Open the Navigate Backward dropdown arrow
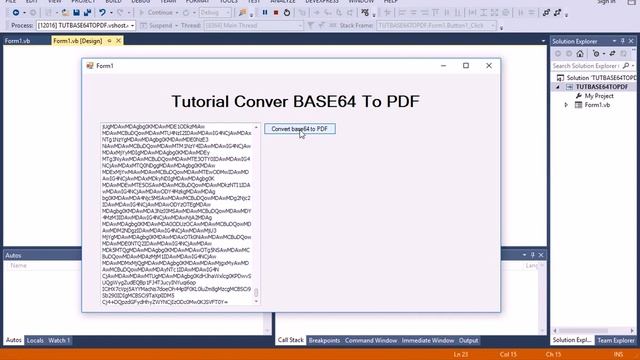 pyautogui.click(x=24, y=13)
